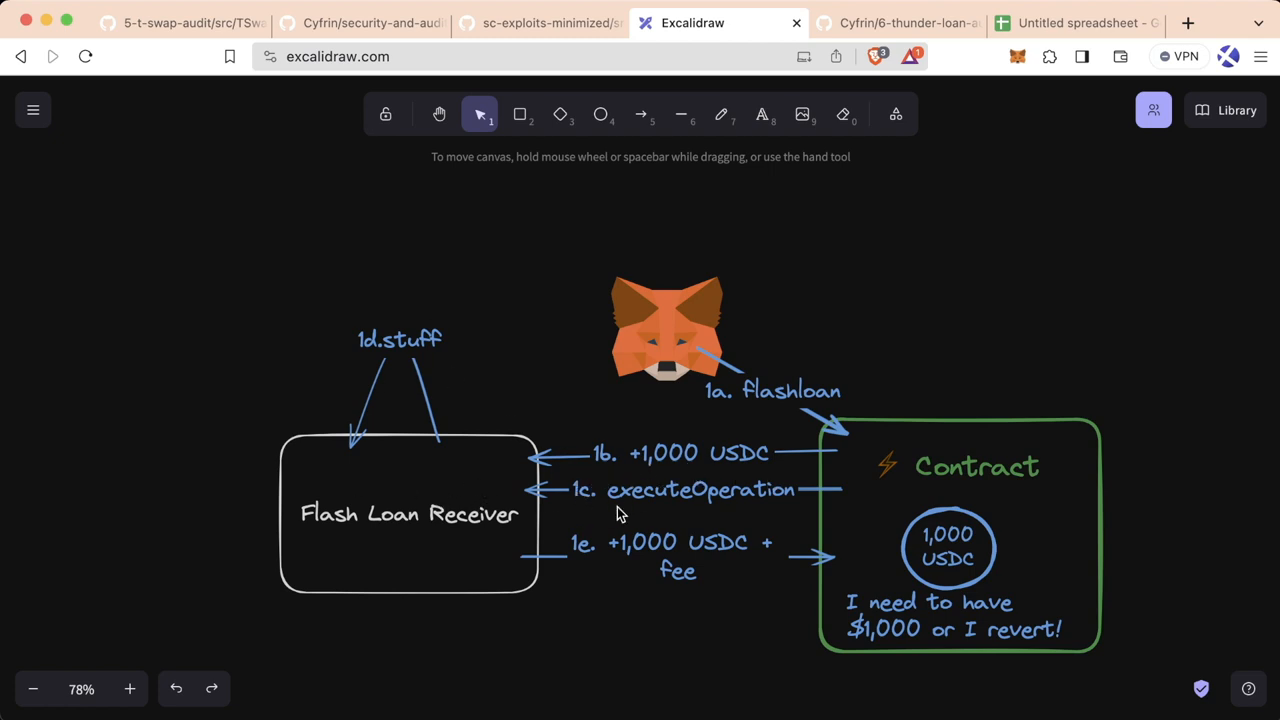This screenshot has width=1280, height=720.
Task: Select the Rectangle tool
Action: tap(520, 115)
